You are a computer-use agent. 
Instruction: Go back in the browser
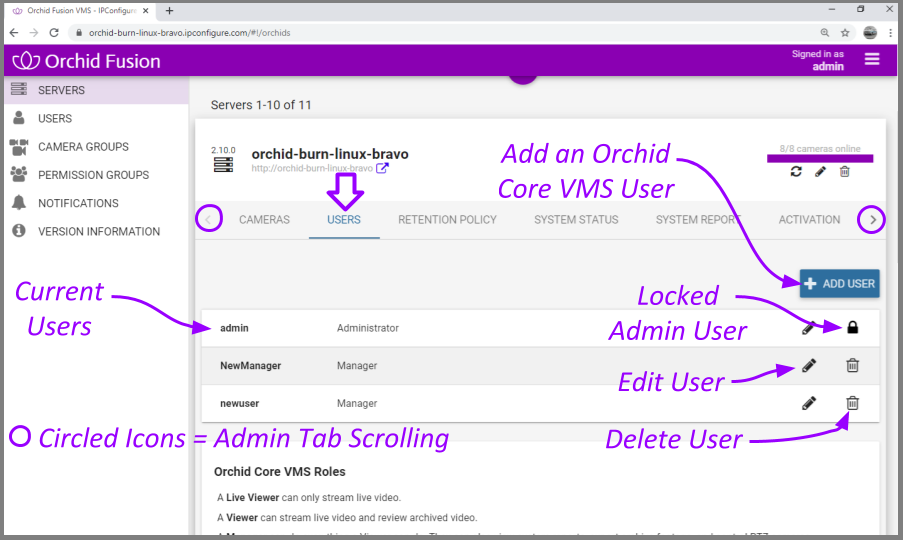[14, 33]
